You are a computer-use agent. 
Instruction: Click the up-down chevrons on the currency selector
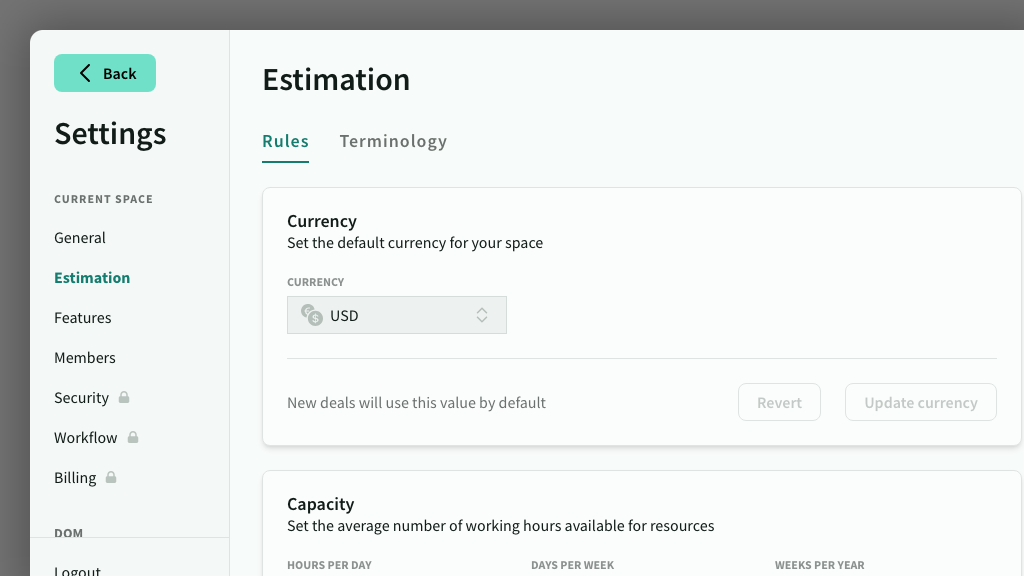pos(481,315)
